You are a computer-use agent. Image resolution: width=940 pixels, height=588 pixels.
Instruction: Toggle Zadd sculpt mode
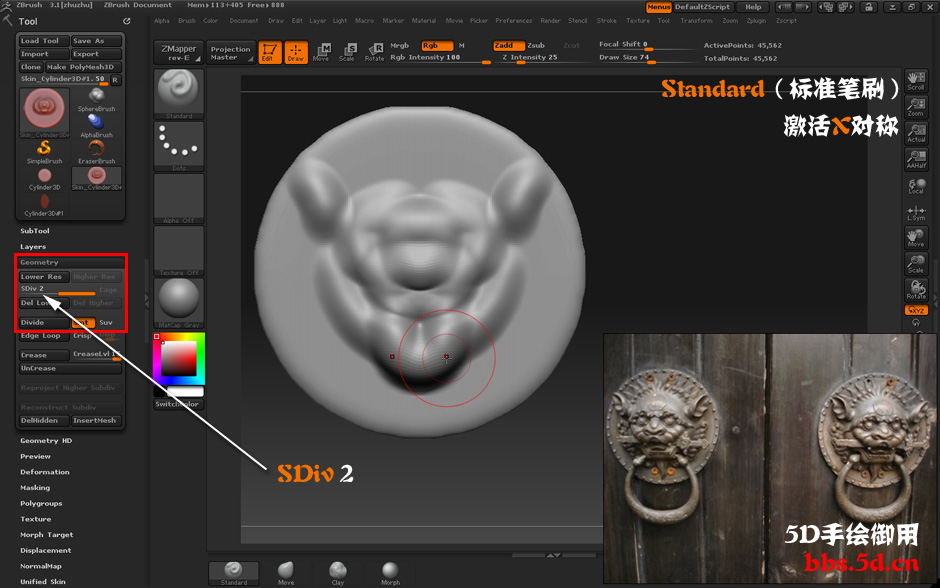click(x=509, y=46)
